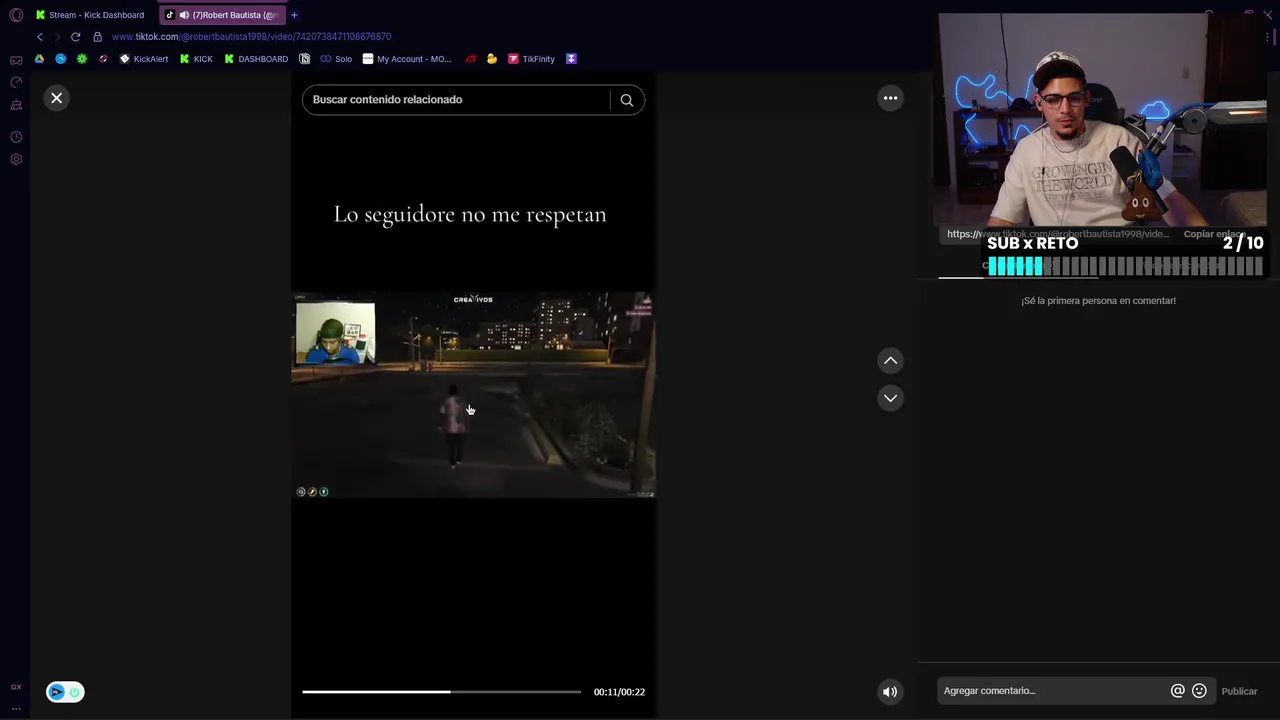Open sidebar three-dot menu at bottom
Screen dimensions: 1280x720
16,708
